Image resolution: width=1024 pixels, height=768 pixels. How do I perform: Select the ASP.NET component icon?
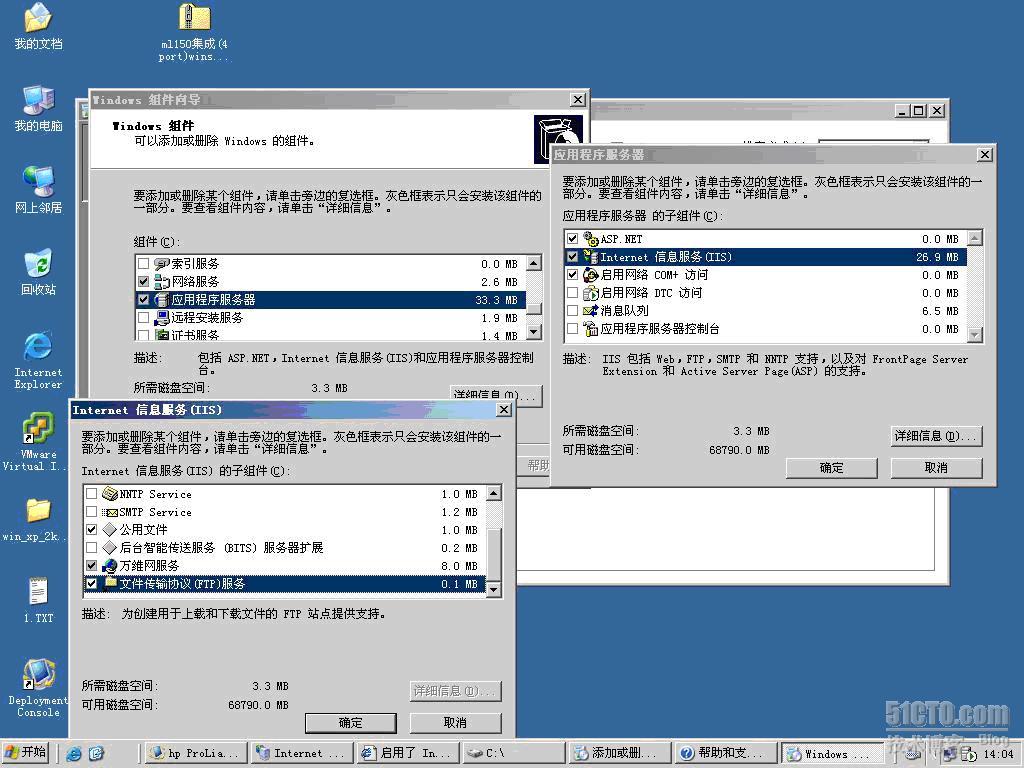[x=590, y=239]
